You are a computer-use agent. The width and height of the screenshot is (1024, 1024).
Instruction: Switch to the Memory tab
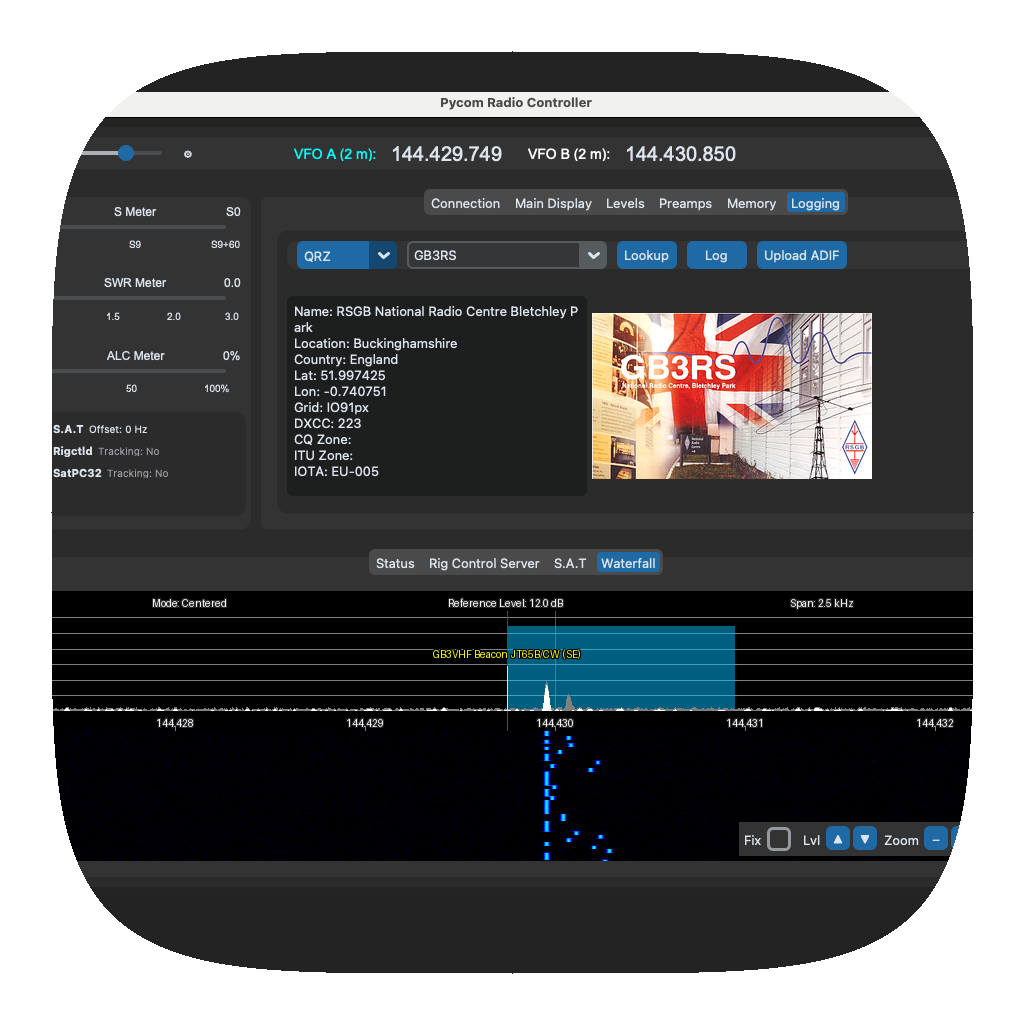[x=751, y=203]
